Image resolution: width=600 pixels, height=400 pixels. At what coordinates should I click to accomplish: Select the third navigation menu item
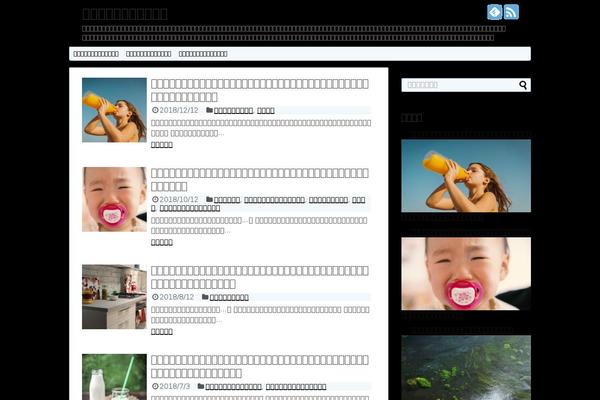pyautogui.click(x=203, y=54)
